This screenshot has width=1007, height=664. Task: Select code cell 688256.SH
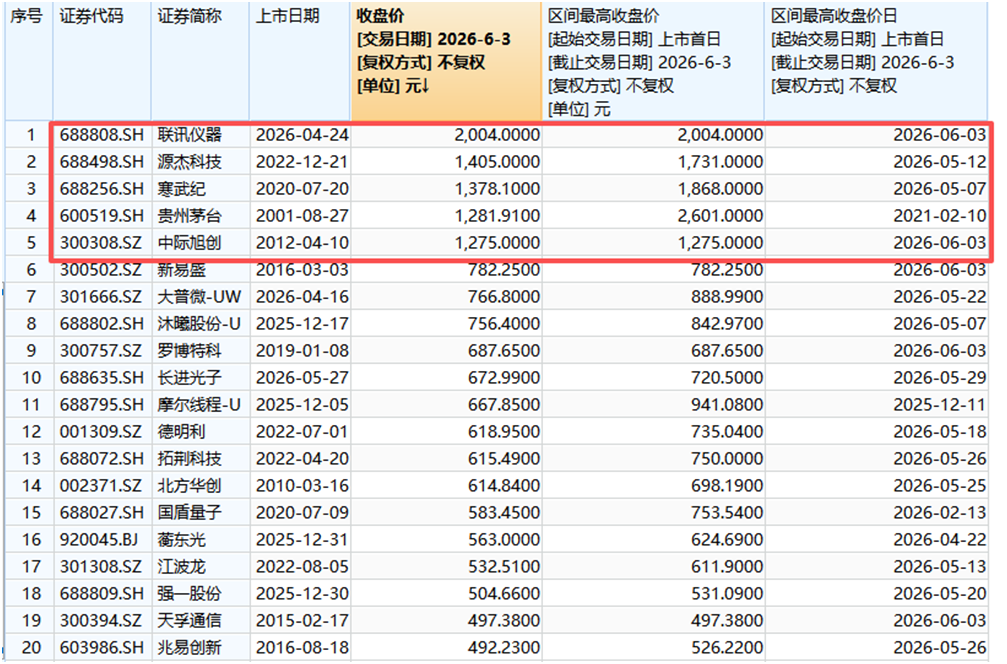[x=102, y=189]
